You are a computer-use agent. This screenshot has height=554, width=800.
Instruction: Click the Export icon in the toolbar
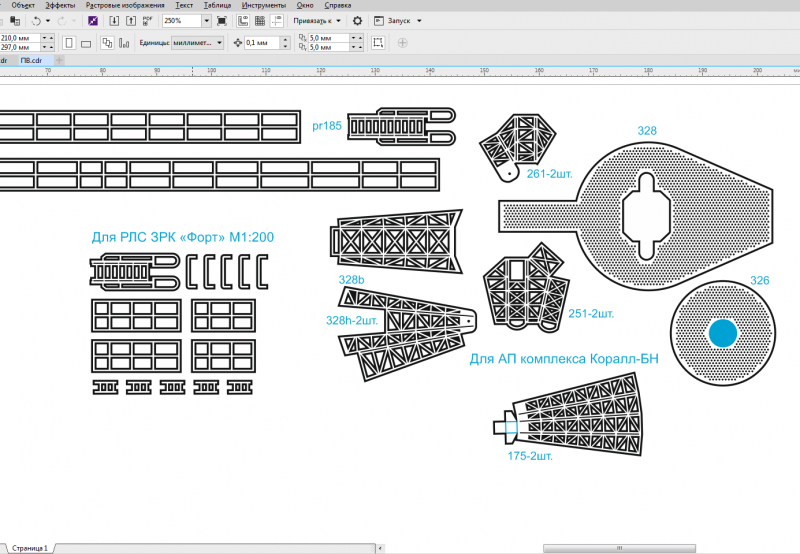[131, 20]
